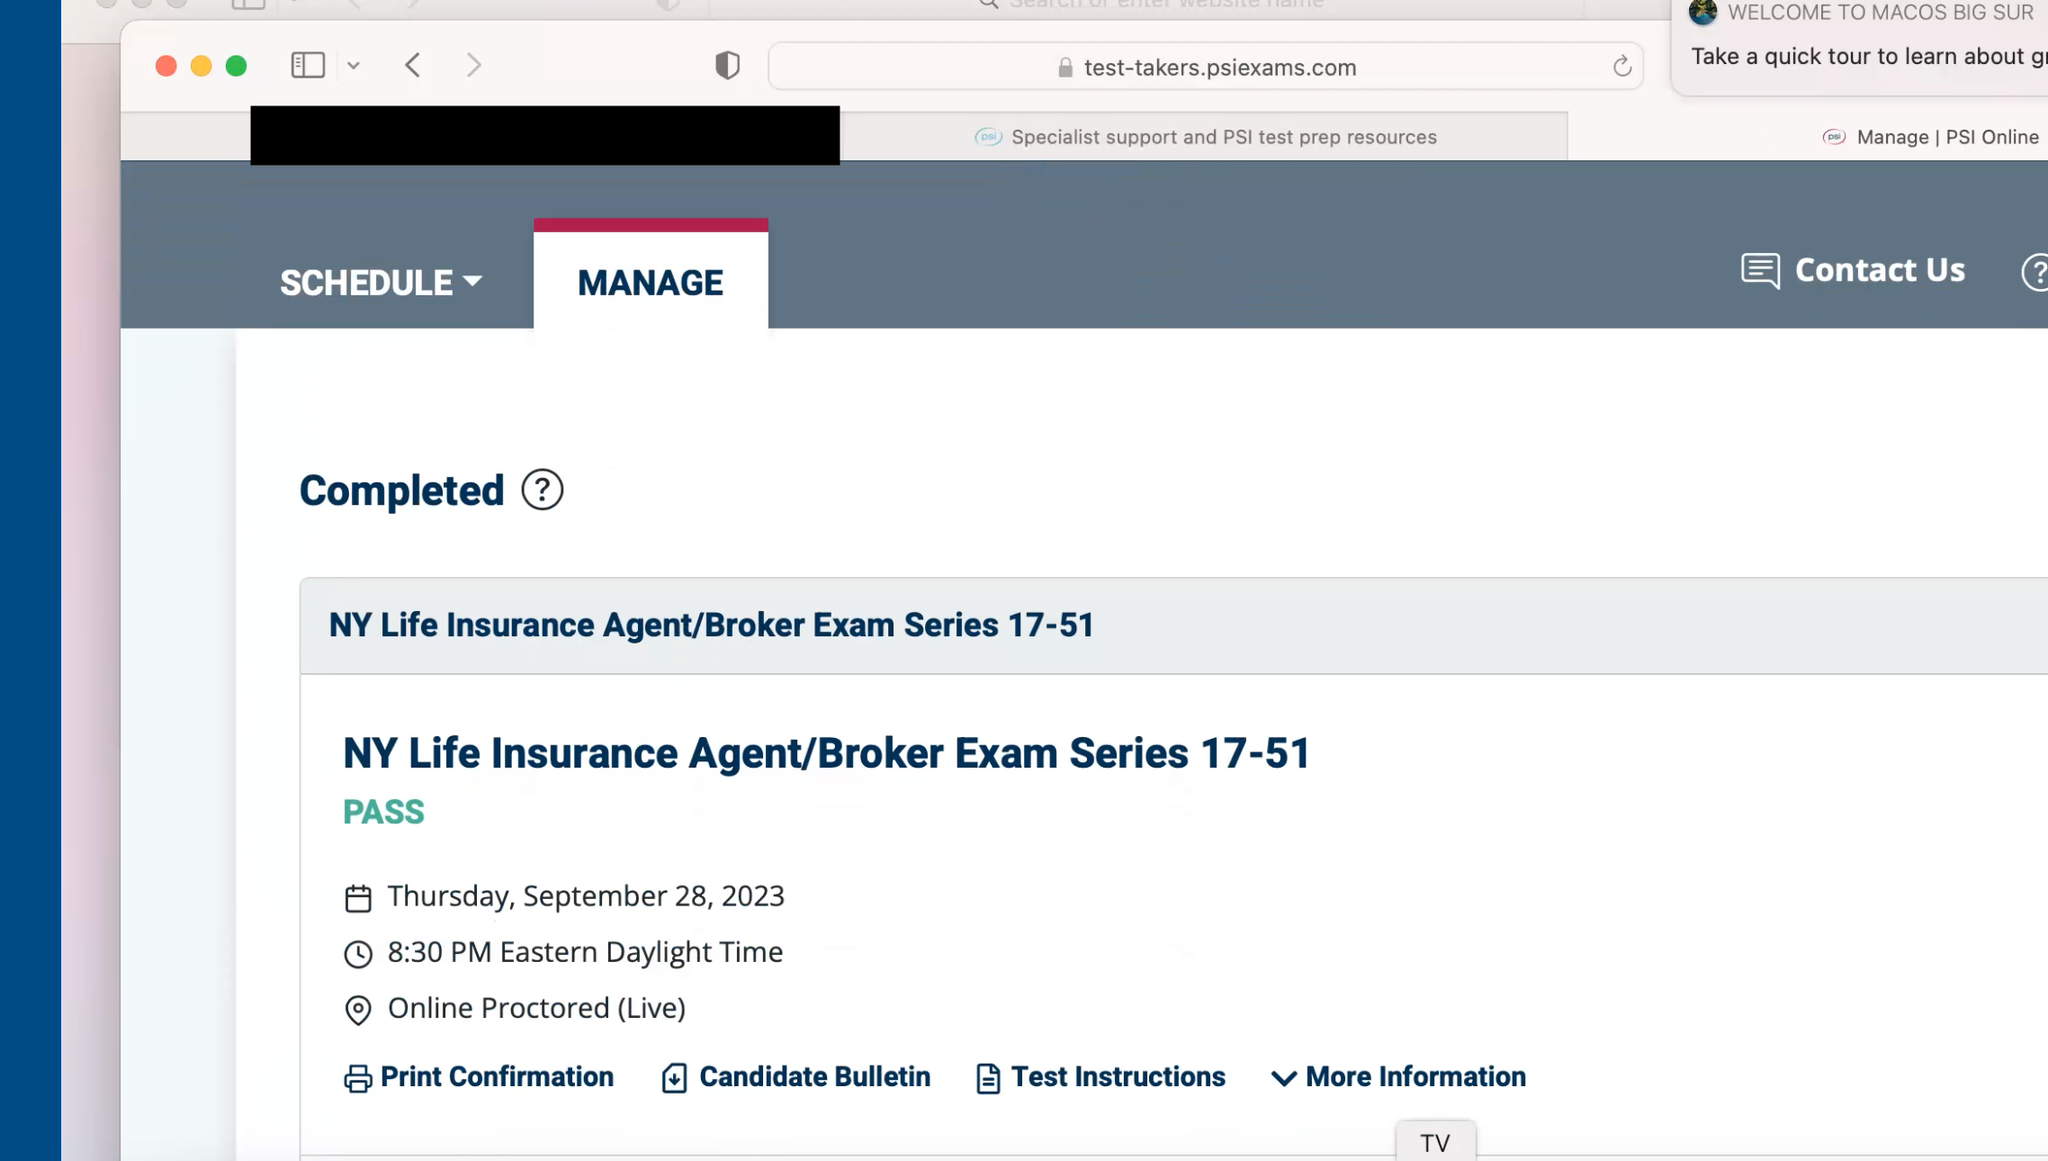Click the Contact Us chat icon
The height and width of the screenshot is (1161, 2048).
click(1760, 269)
